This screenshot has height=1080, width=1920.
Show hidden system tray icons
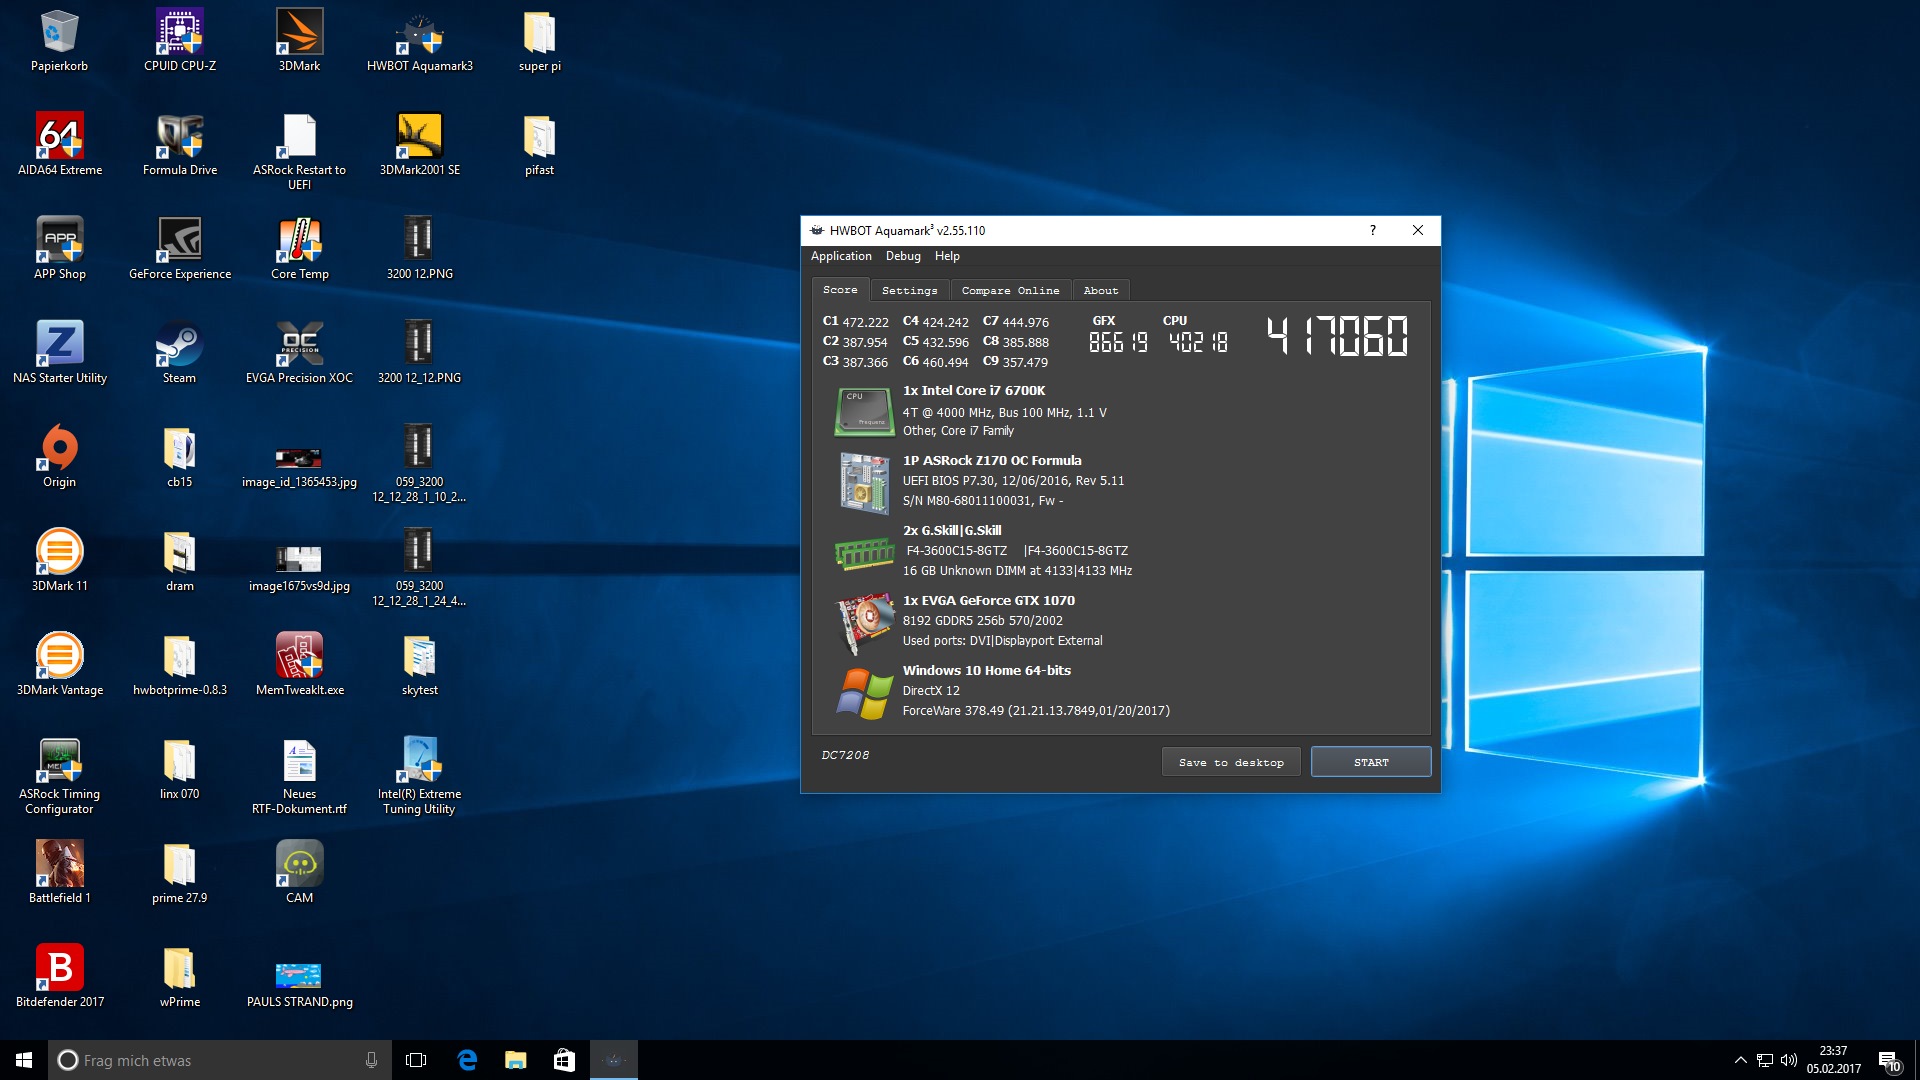click(1740, 1060)
